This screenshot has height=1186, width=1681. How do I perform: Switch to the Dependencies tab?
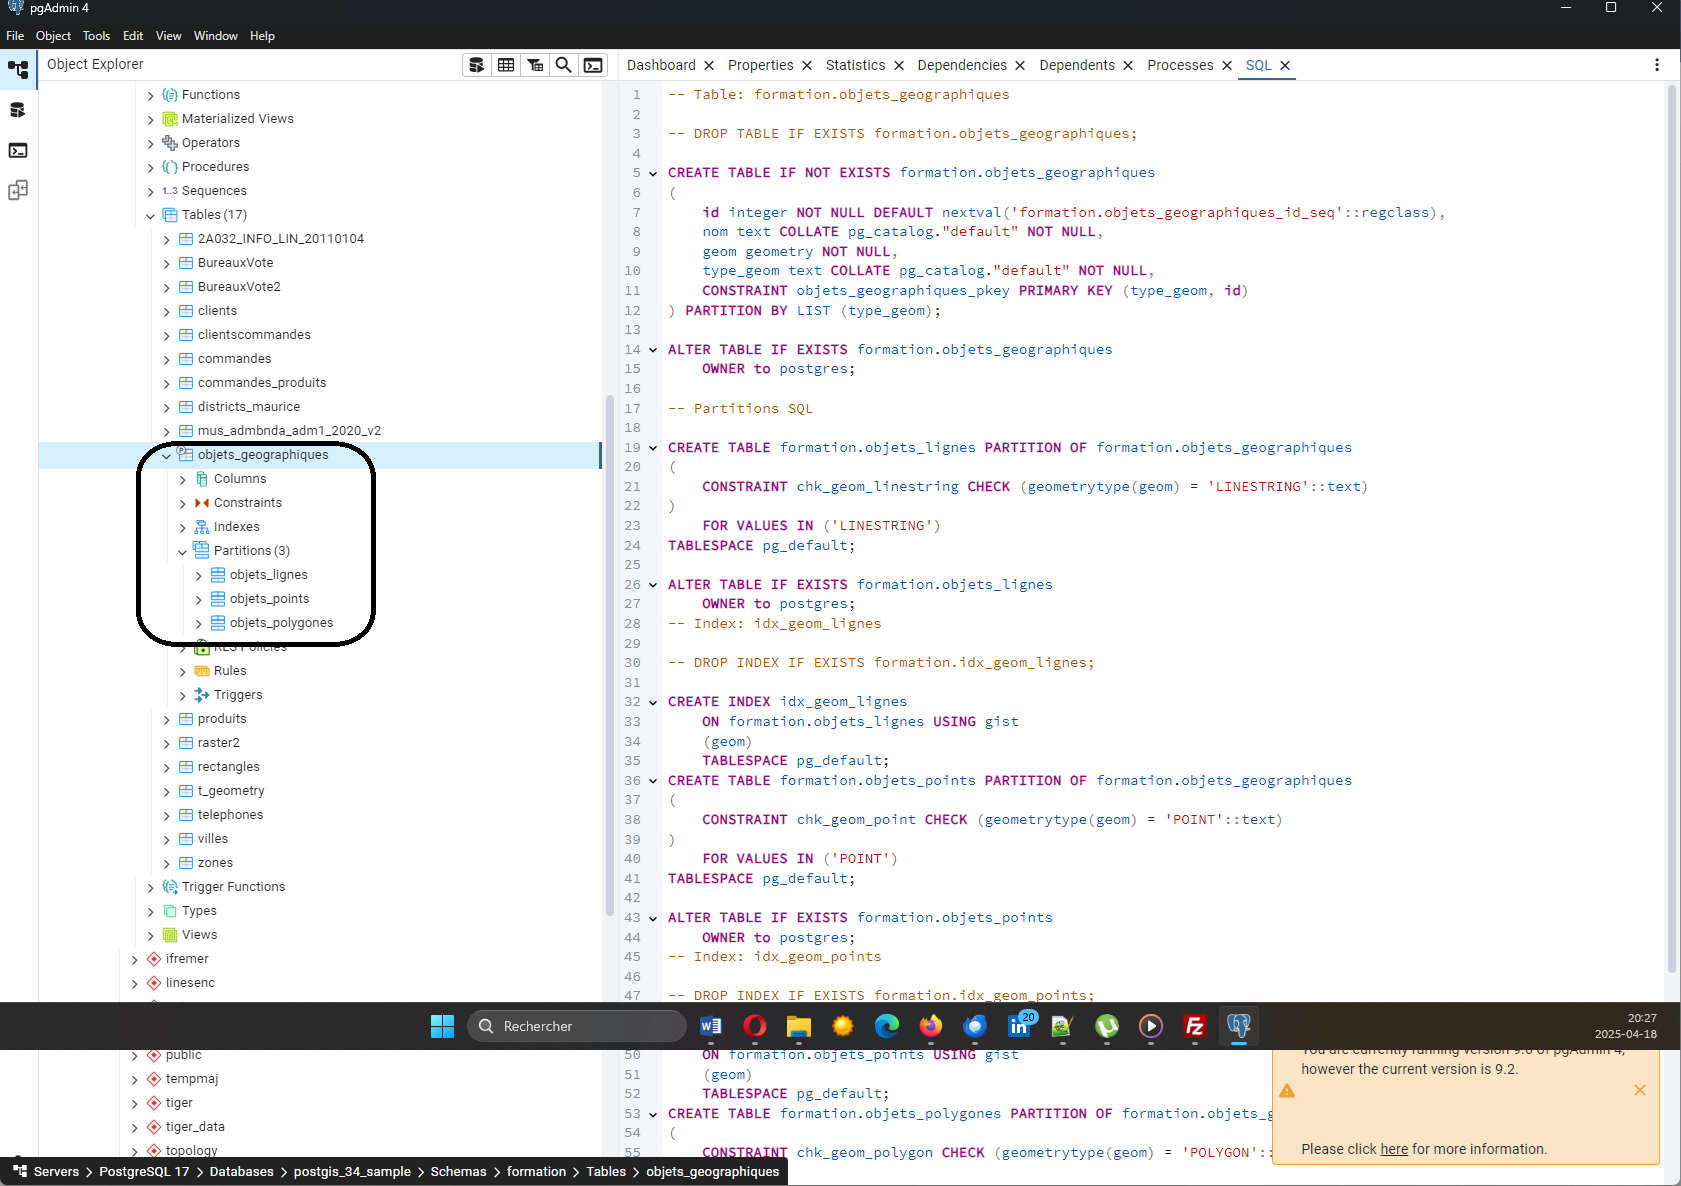pyautogui.click(x=961, y=65)
